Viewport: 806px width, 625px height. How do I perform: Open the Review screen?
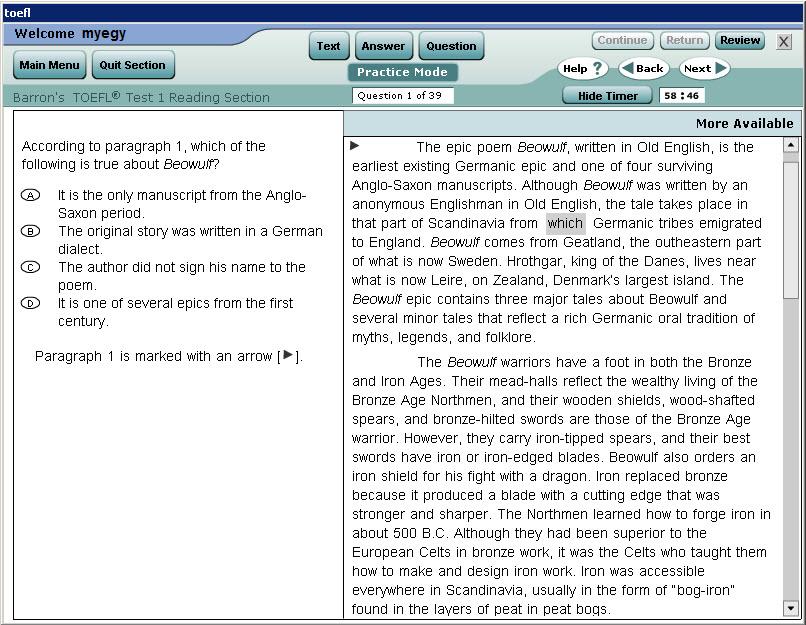pyautogui.click(x=740, y=41)
